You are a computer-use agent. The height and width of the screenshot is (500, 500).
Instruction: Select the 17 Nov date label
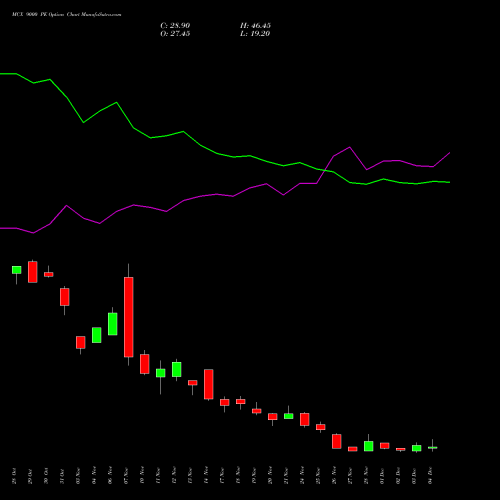[x=222, y=476]
